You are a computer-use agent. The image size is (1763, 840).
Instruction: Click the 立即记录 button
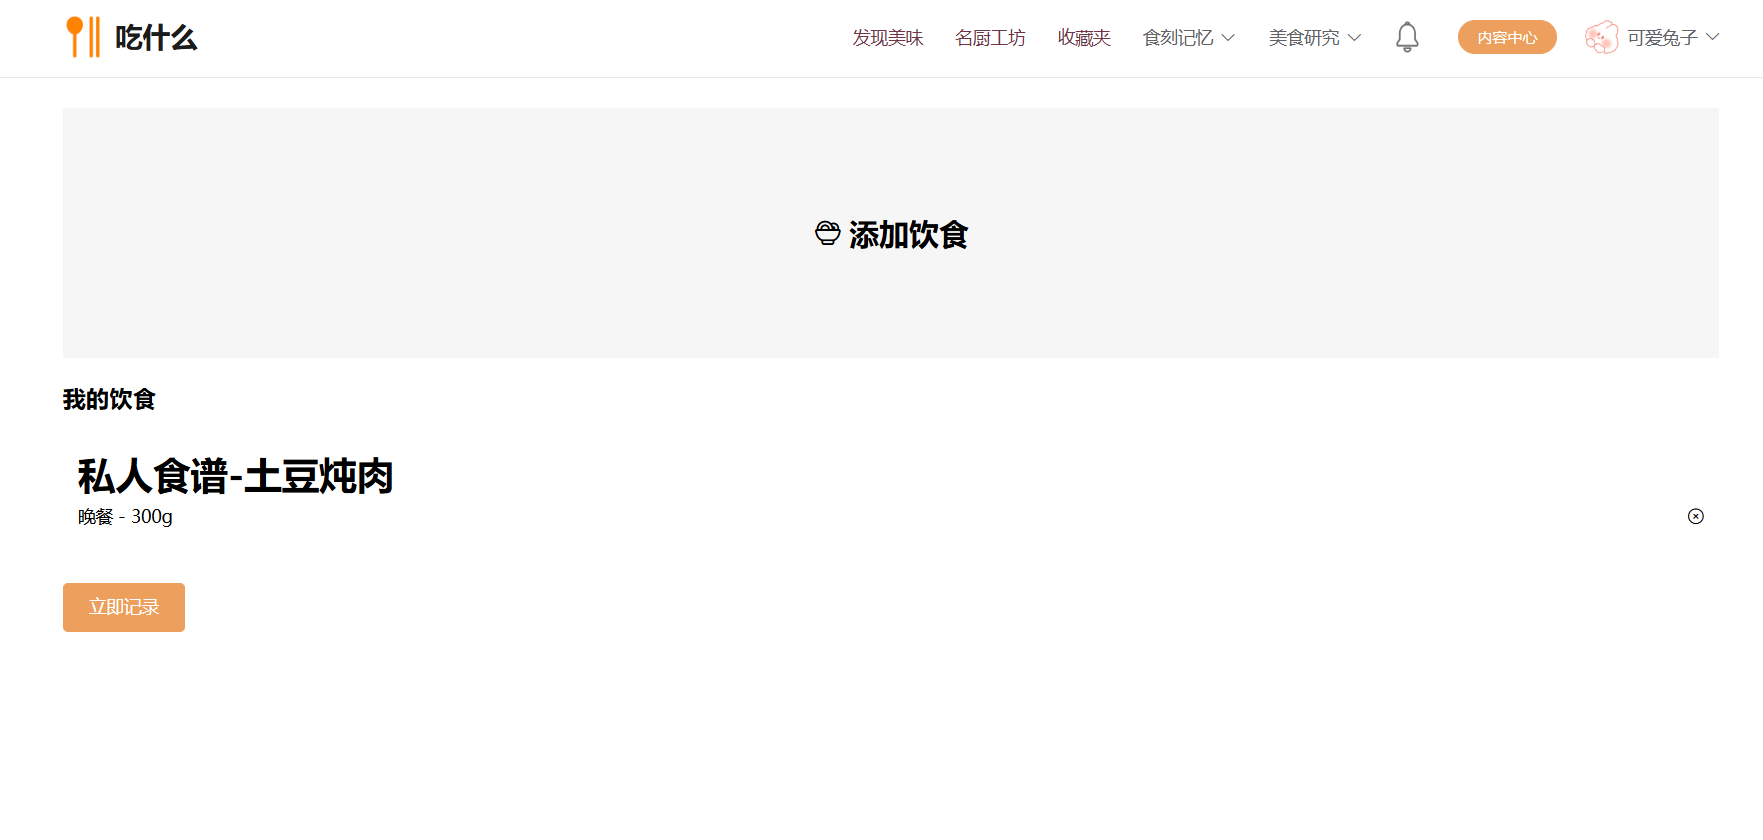124,607
